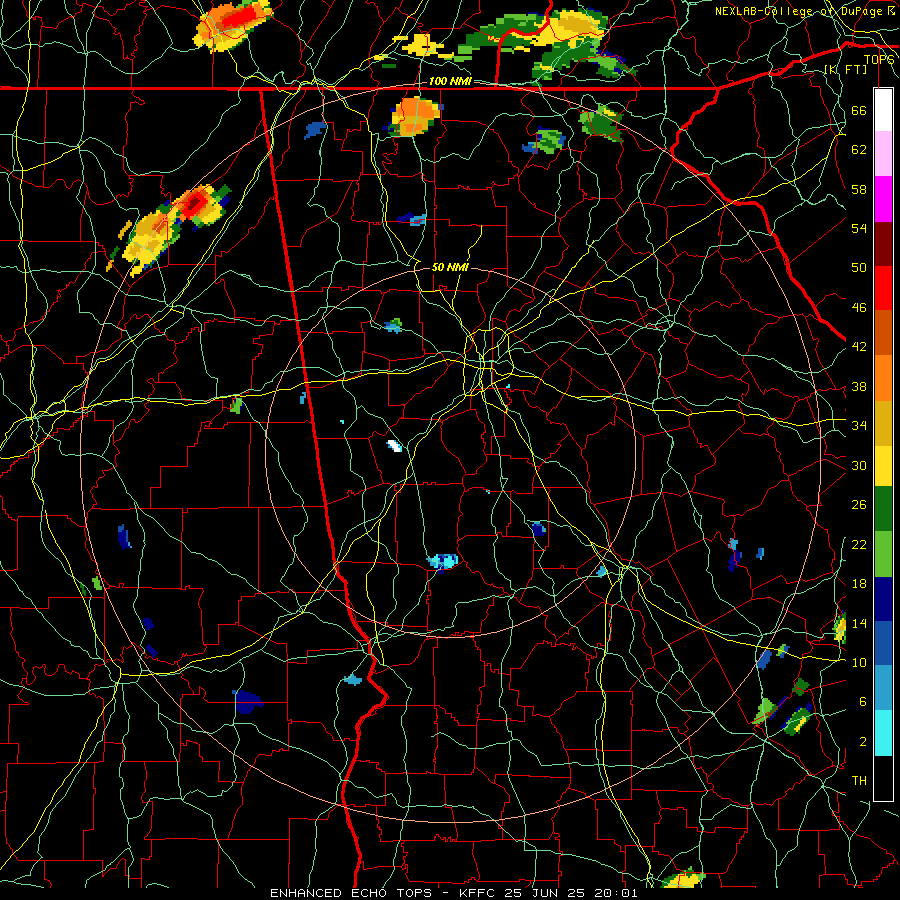
Task: Click legend value 30
Action: 859,465
